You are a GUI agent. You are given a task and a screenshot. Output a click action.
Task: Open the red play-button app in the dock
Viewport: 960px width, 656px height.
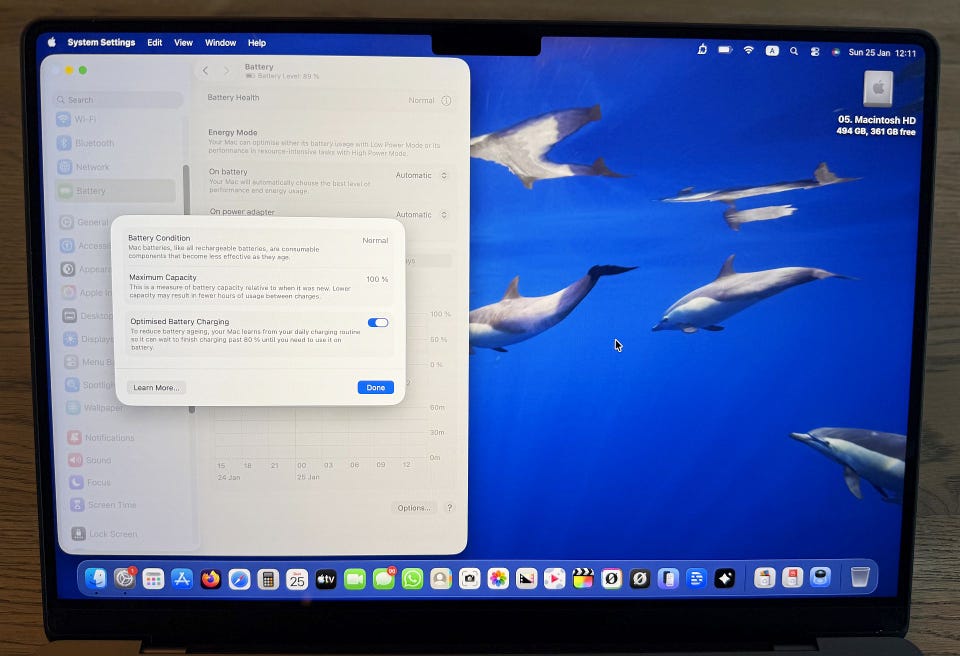coord(555,579)
